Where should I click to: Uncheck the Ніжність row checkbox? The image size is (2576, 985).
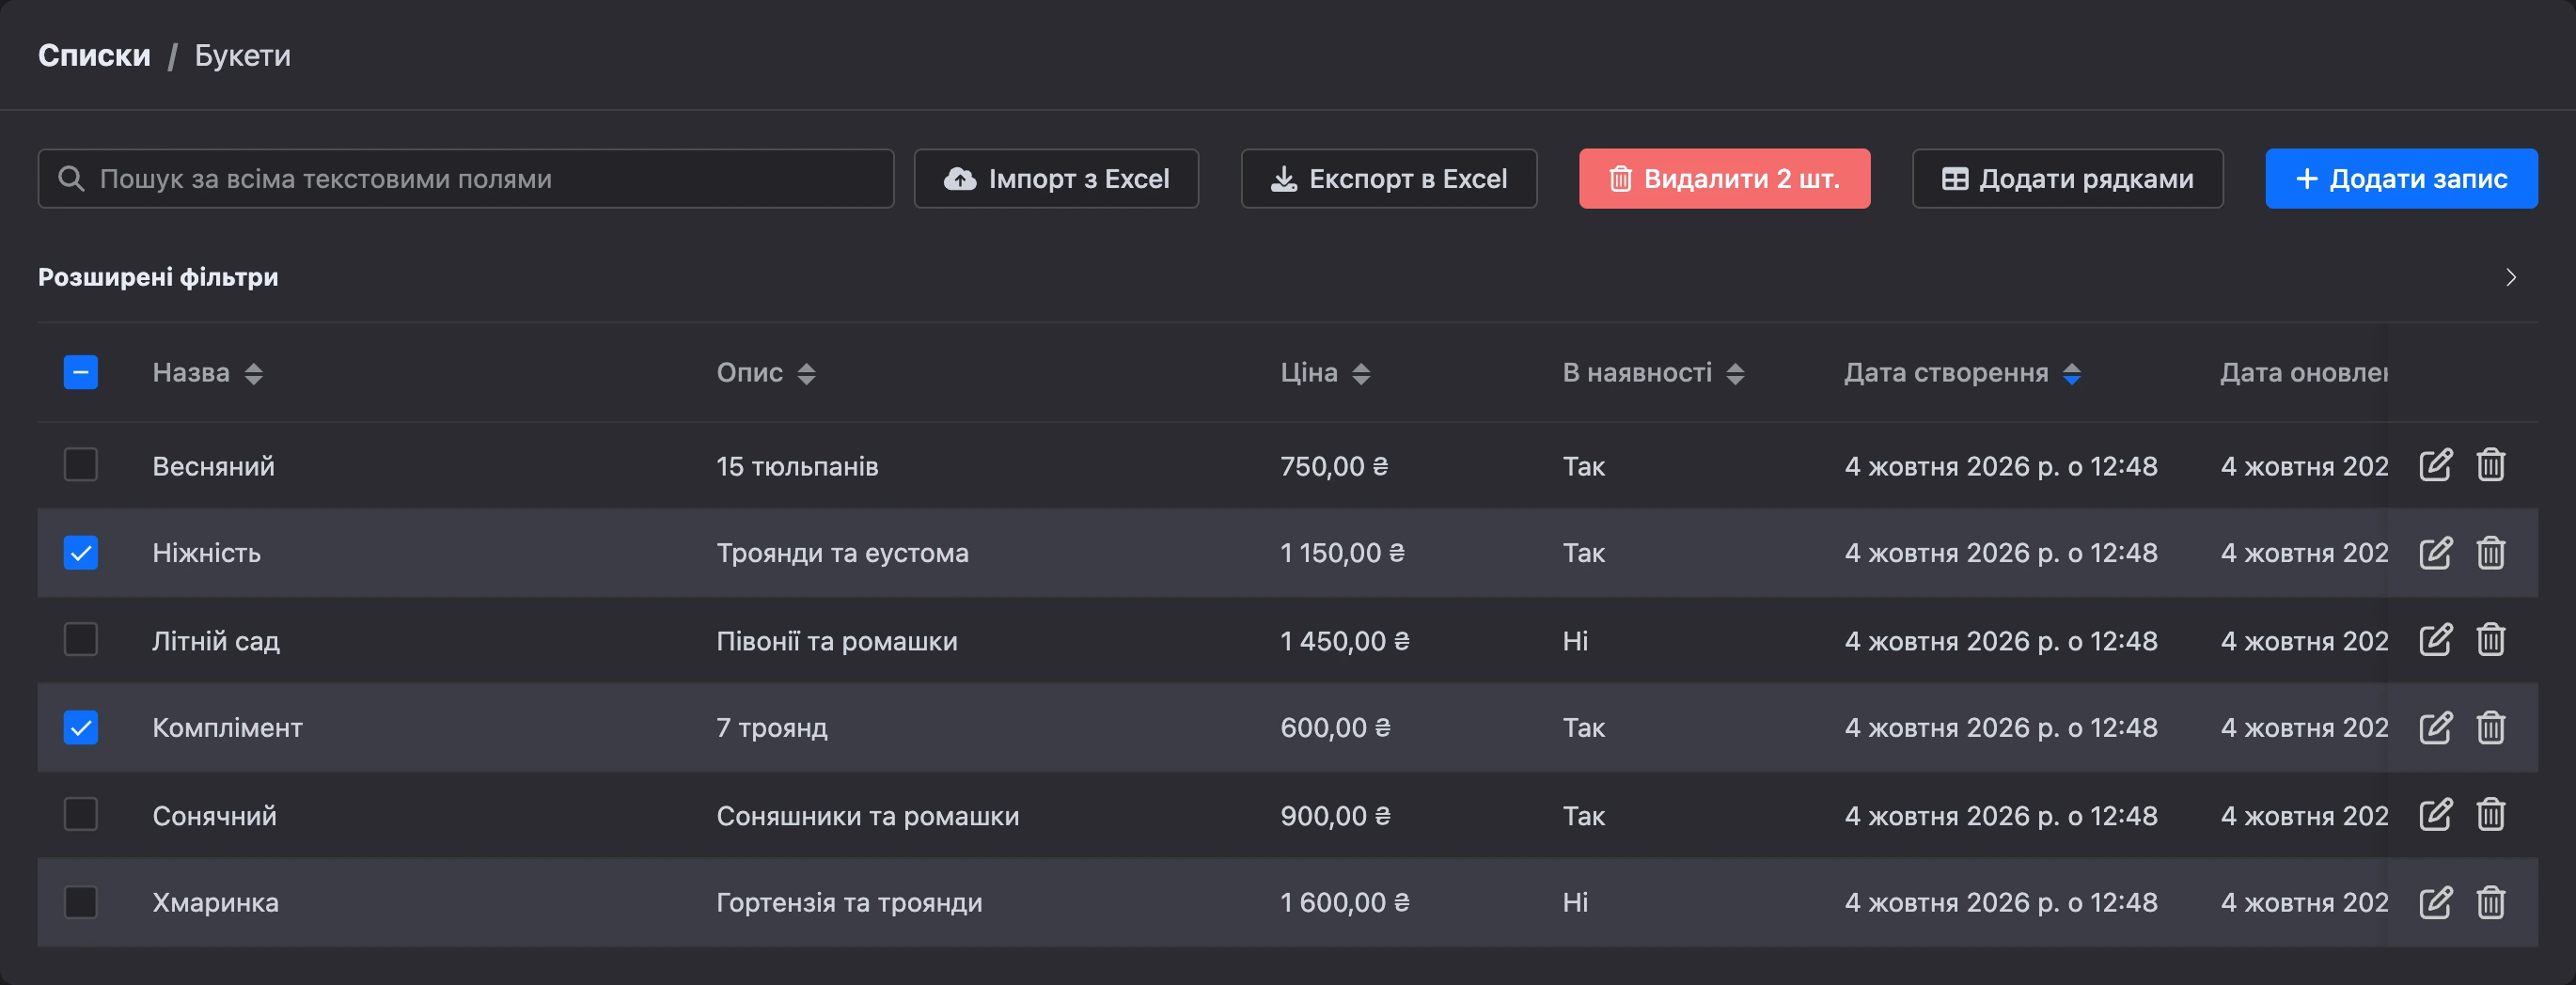81,552
